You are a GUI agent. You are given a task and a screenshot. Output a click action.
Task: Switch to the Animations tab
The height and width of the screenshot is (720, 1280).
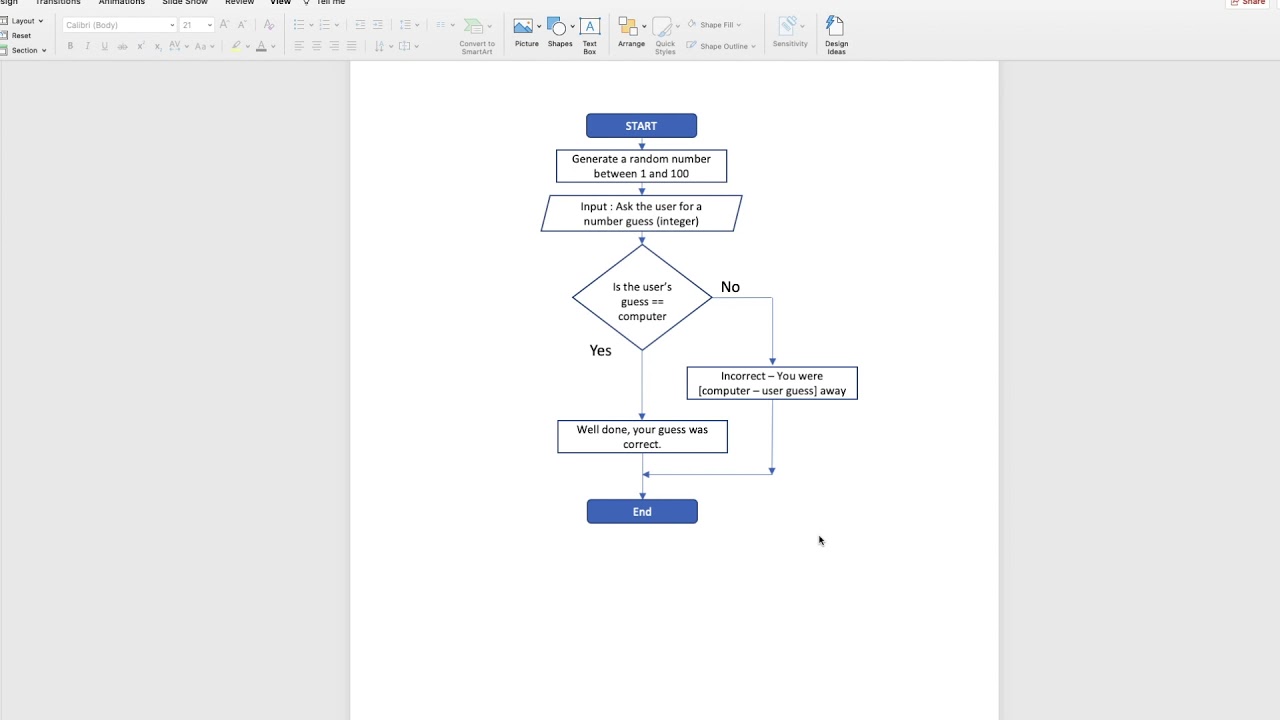coord(122,3)
